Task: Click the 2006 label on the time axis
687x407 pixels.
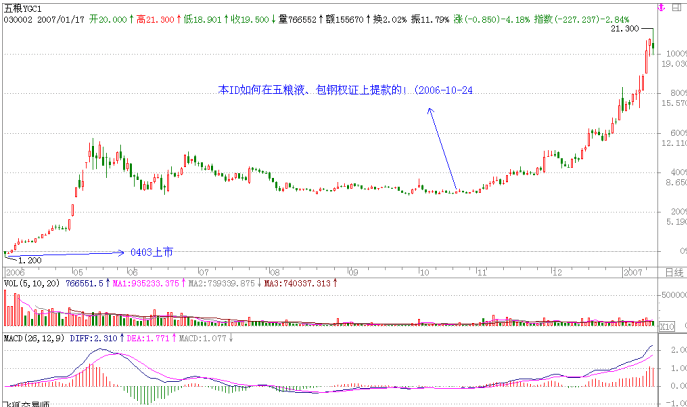Action: (15, 272)
